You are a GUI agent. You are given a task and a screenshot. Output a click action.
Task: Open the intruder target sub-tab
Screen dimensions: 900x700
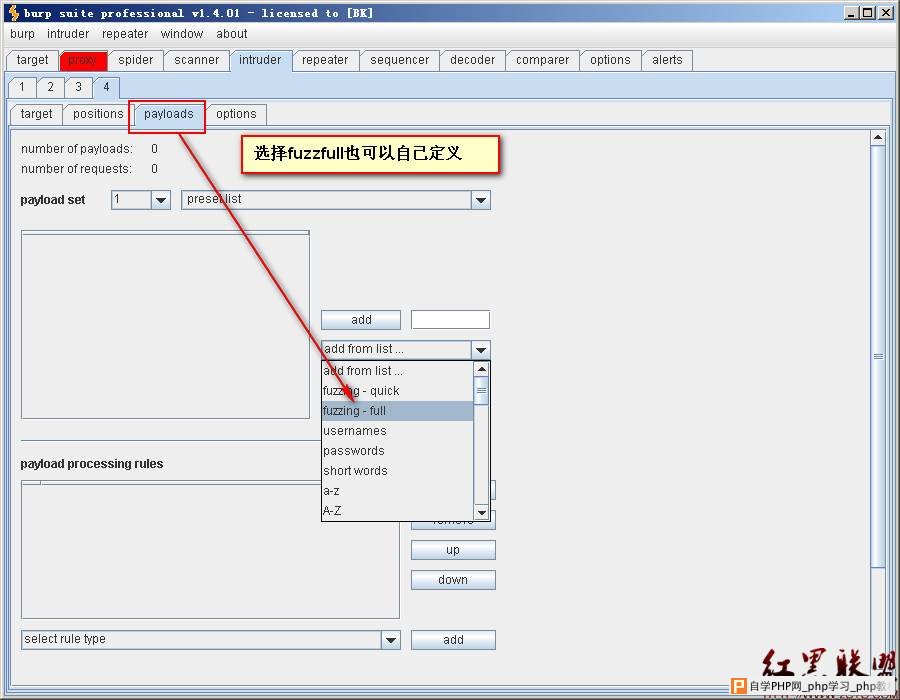(36, 114)
